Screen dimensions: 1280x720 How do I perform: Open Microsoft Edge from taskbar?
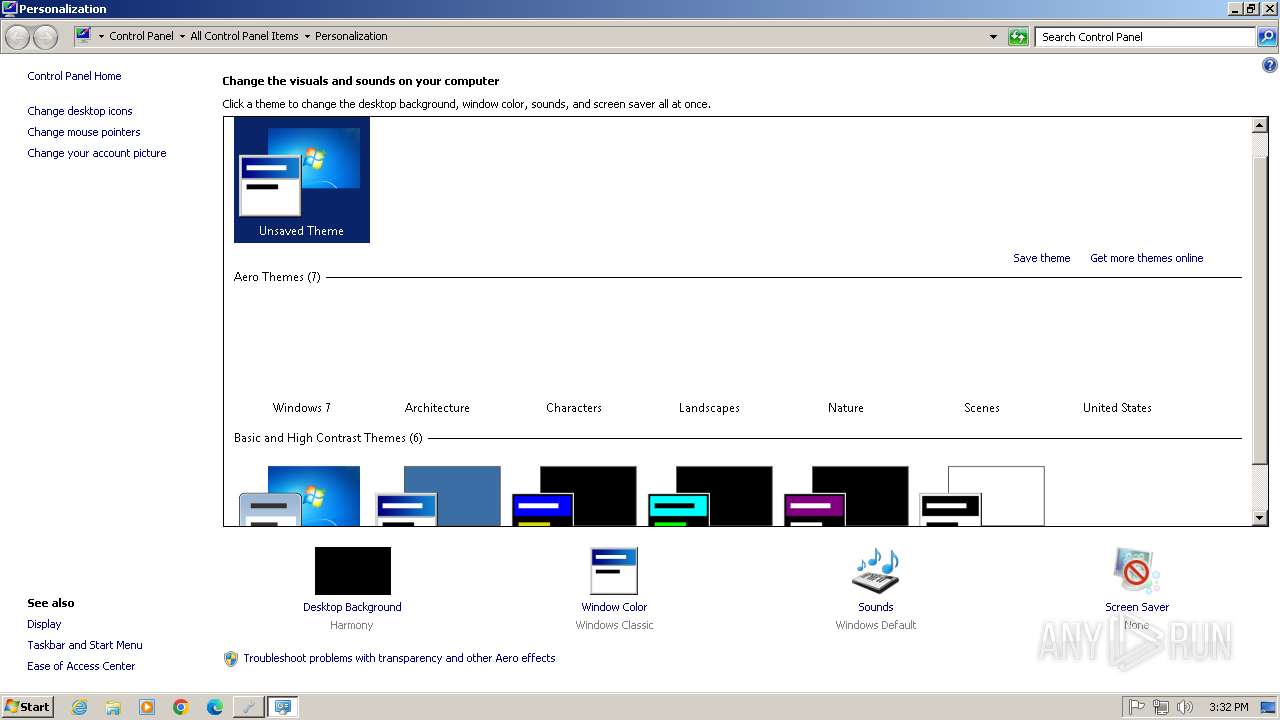click(215, 707)
